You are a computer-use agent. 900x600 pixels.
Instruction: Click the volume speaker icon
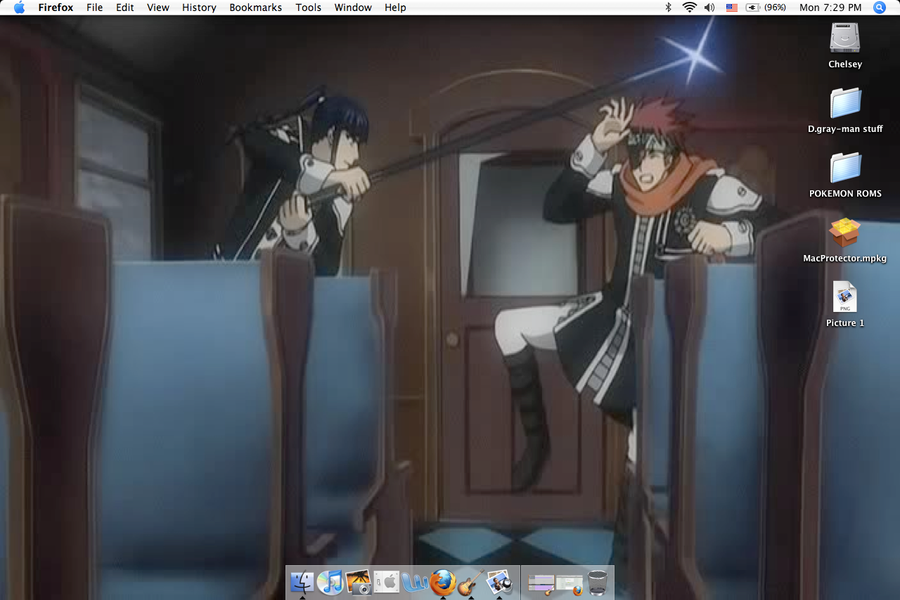pyautogui.click(x=710, y=7)
